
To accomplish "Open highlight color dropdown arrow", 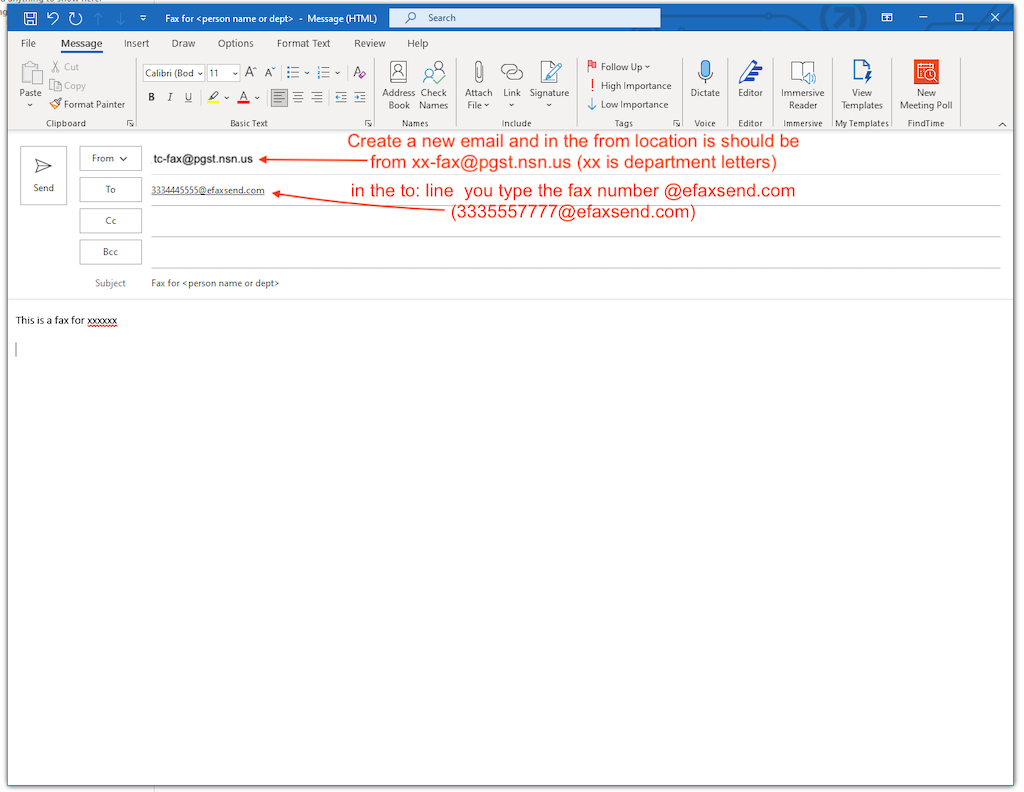I will coord(227,98).
